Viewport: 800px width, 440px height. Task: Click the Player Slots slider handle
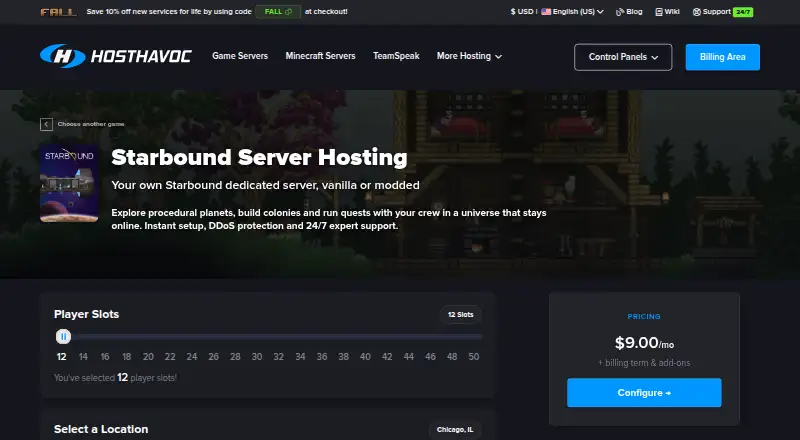63,337
